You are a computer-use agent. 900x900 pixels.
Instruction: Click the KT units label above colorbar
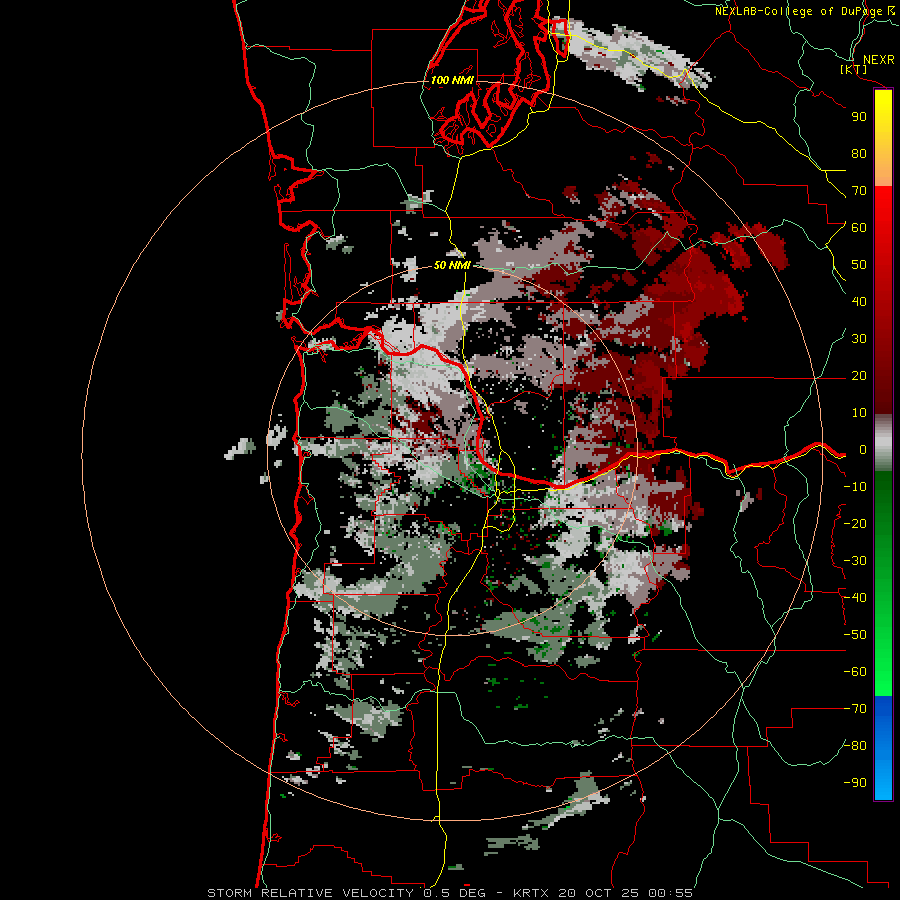(x=854, y=69)
